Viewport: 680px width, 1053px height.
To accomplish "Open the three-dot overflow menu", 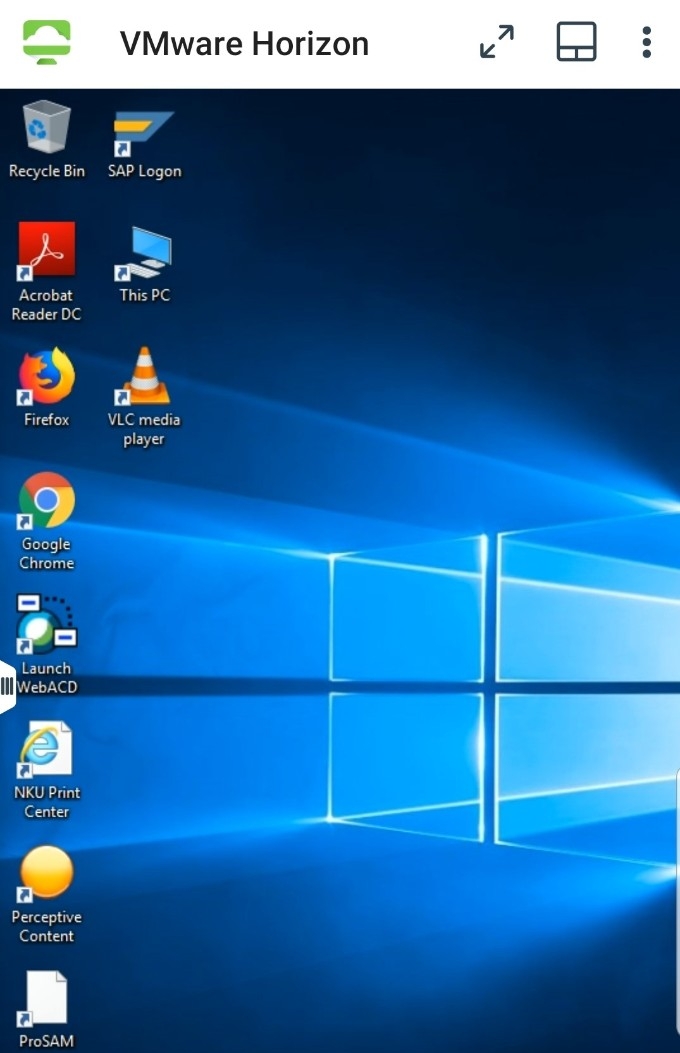I will [646, 42].
